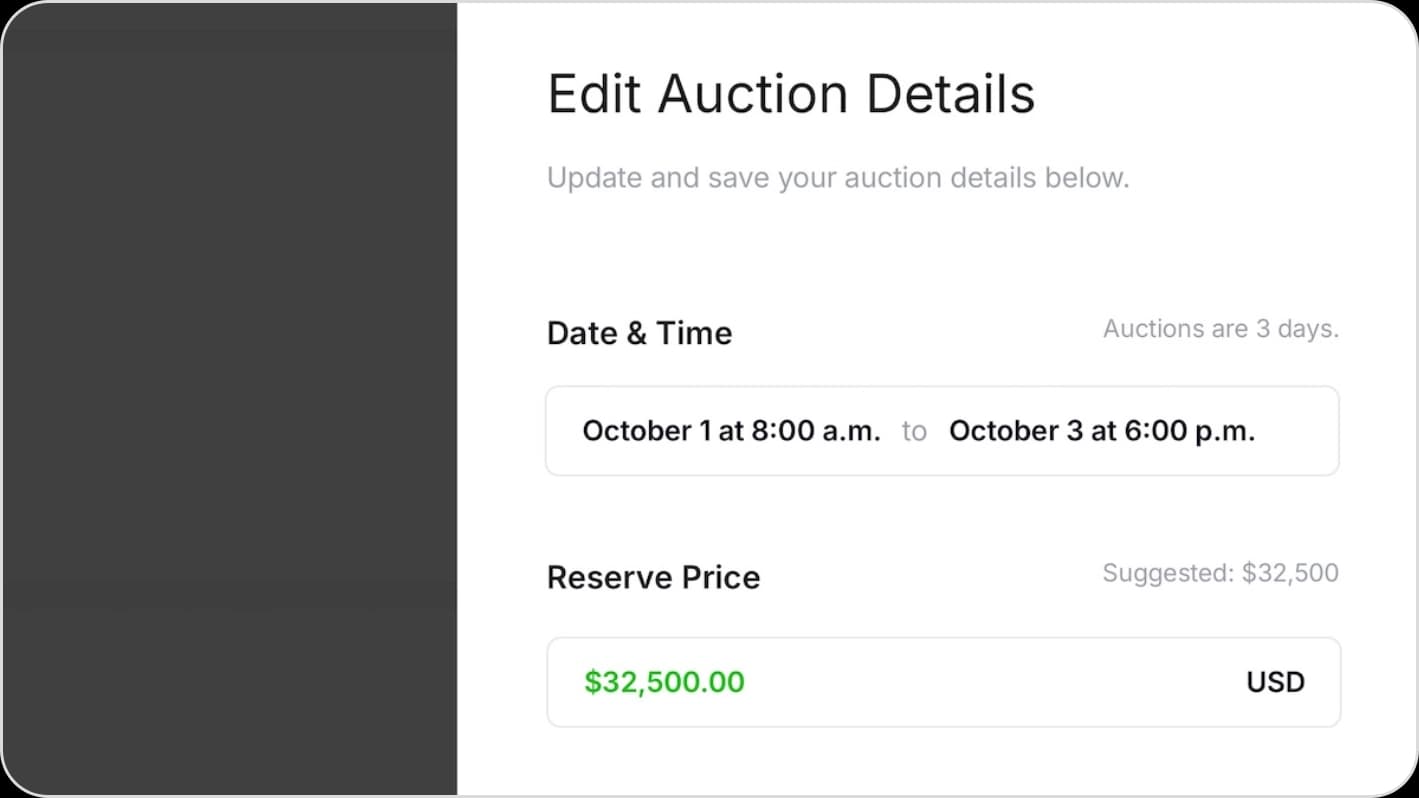Viewport: 1419px width, 798px height.
Task: Click the Reserve Price section label
Action: click(x=653, y=577)
